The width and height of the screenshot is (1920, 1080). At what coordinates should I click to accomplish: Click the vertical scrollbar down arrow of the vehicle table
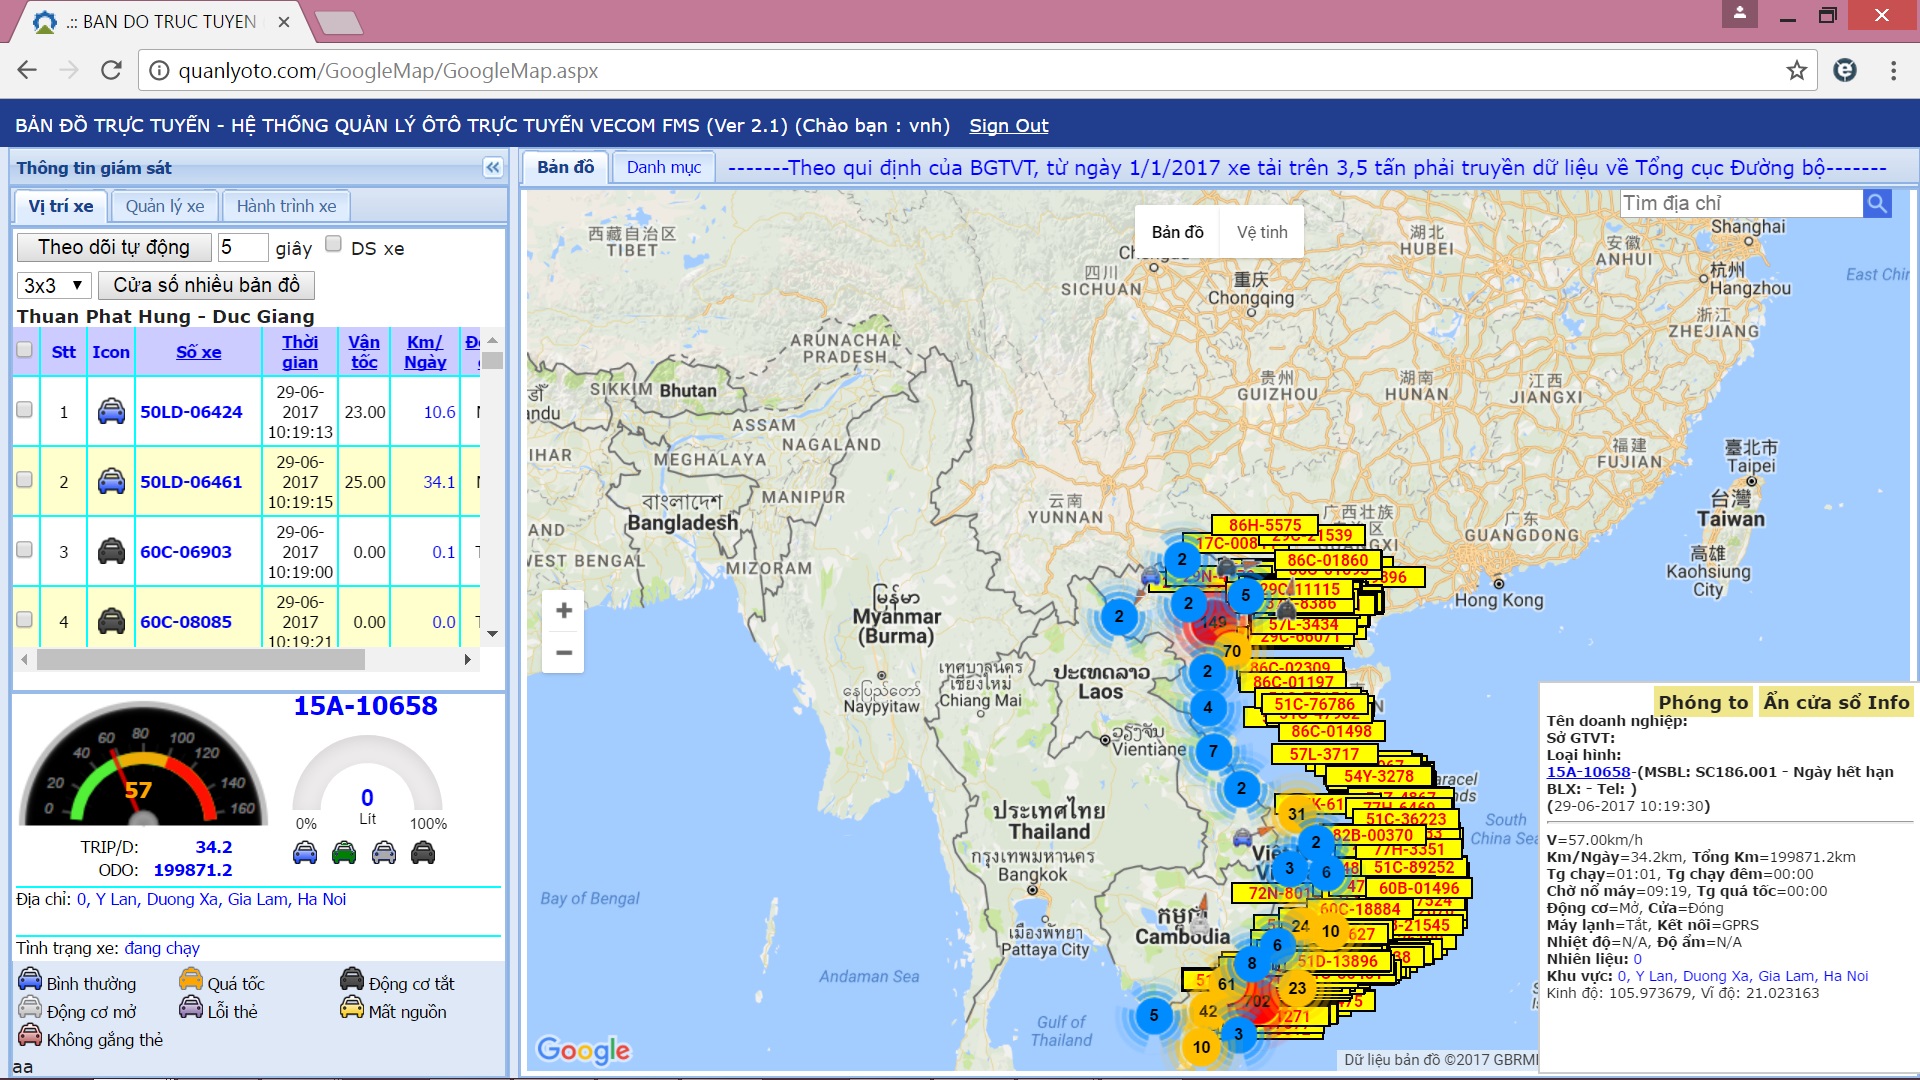pyautogui.click(x=492, y=634)
